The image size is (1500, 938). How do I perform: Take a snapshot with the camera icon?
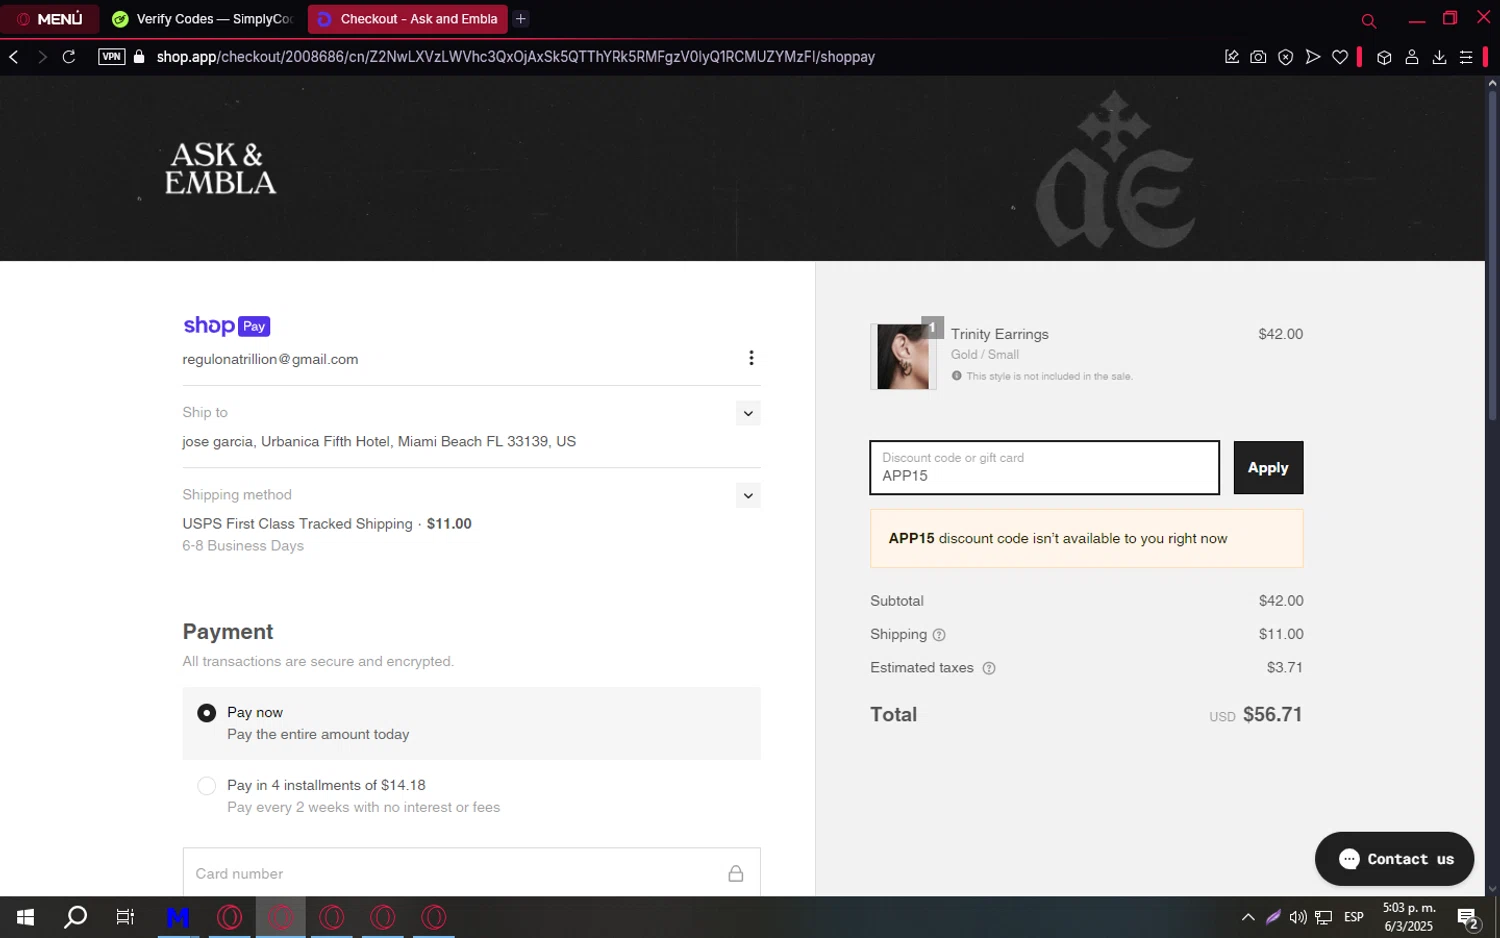(1258, 57)
